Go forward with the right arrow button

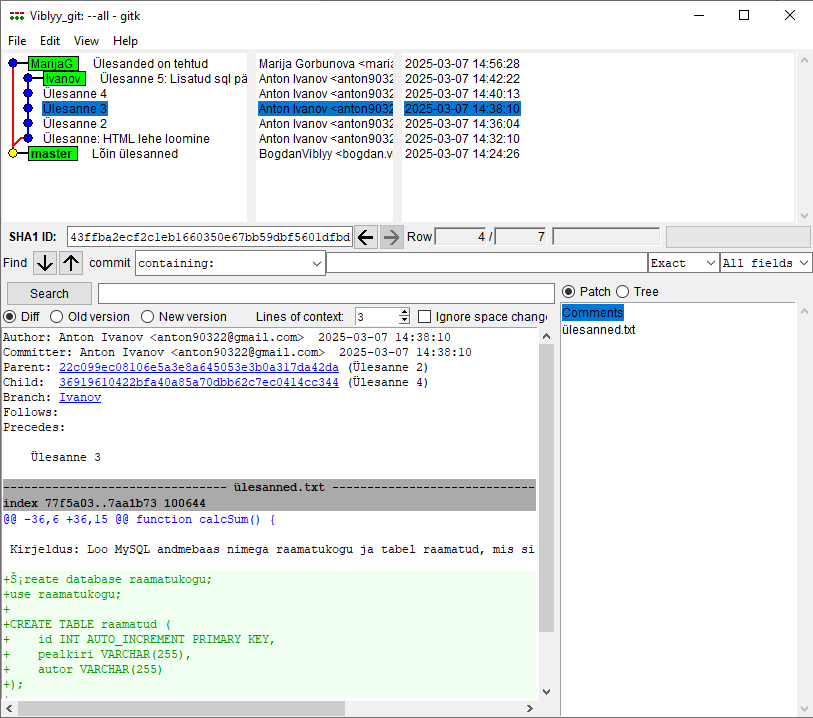click(x=391, y=237)
